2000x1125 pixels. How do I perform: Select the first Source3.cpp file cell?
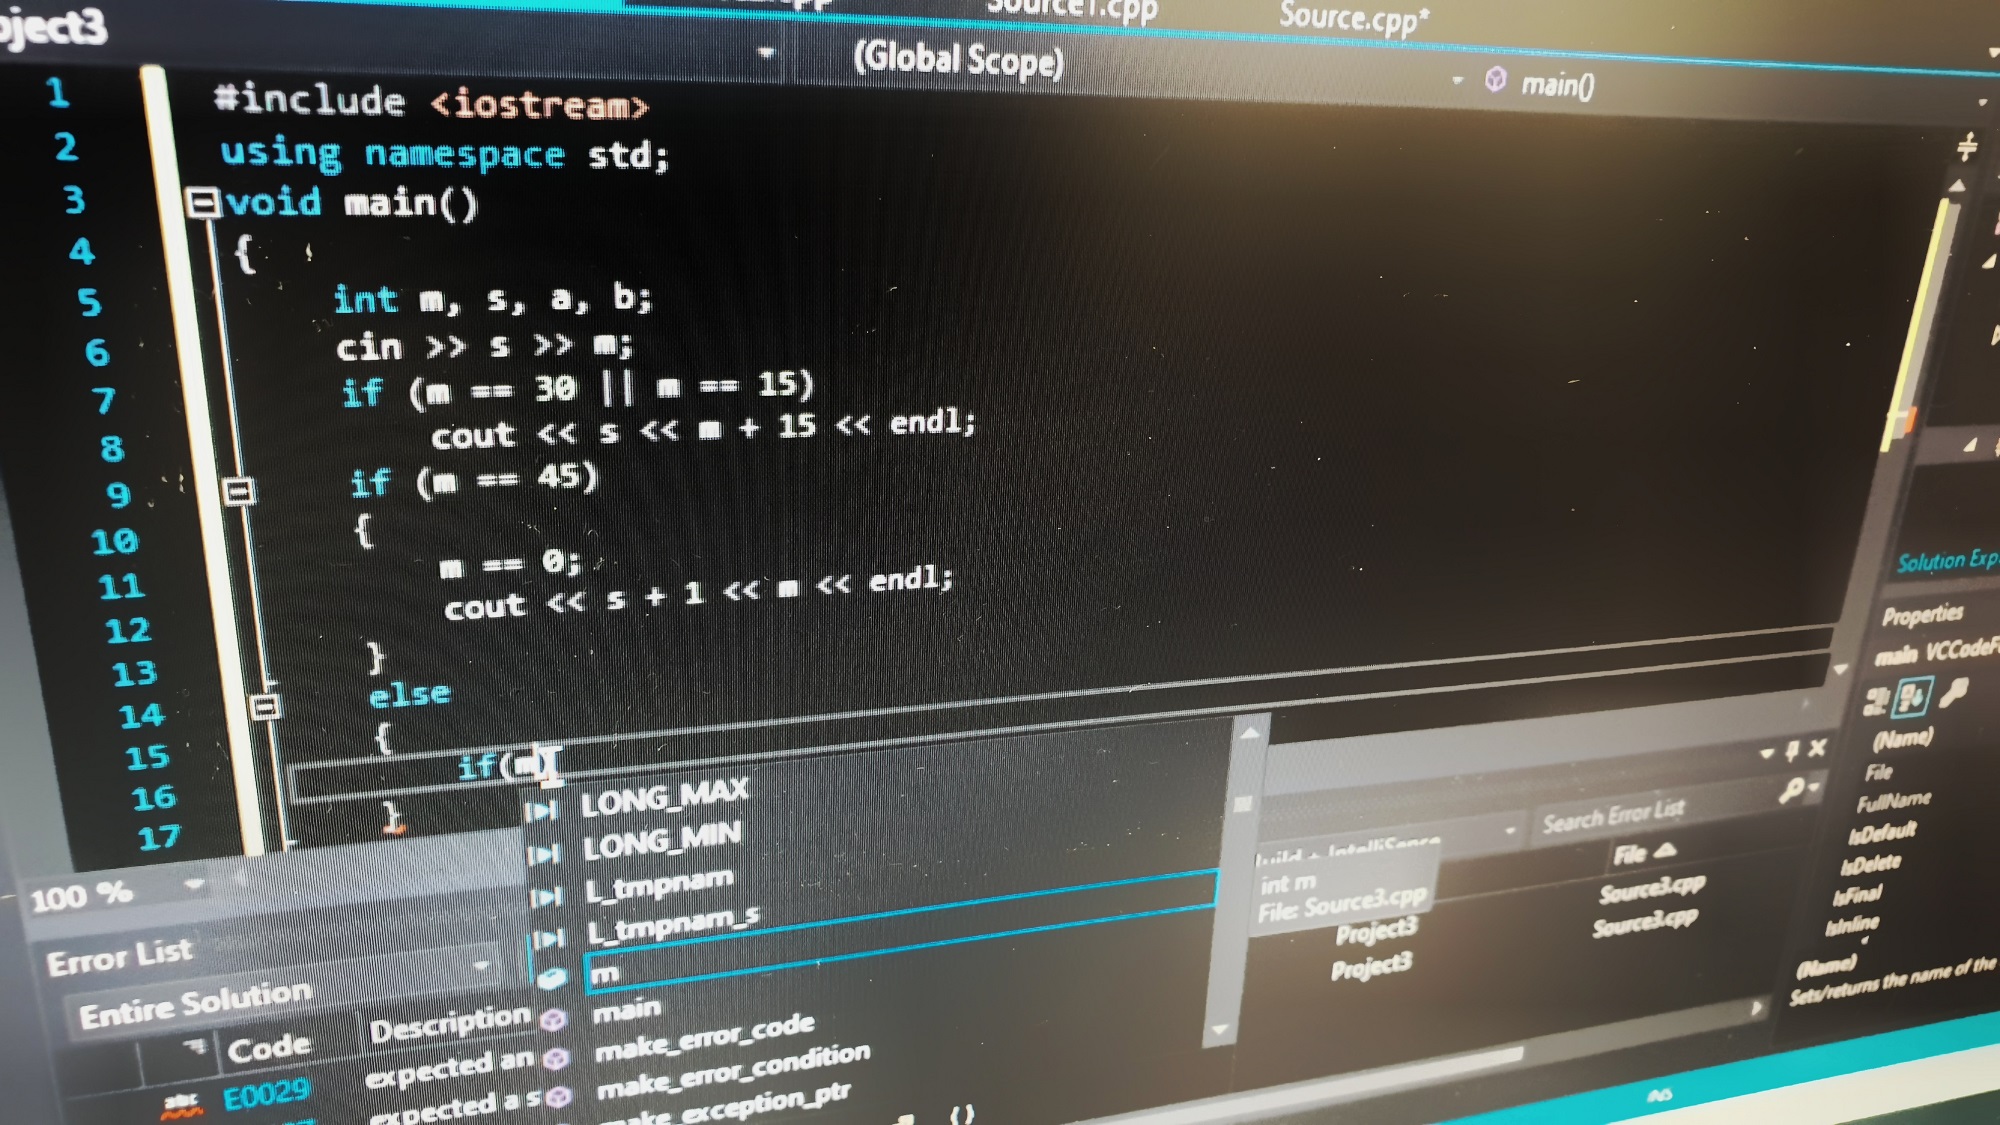tap(1651, 887)
